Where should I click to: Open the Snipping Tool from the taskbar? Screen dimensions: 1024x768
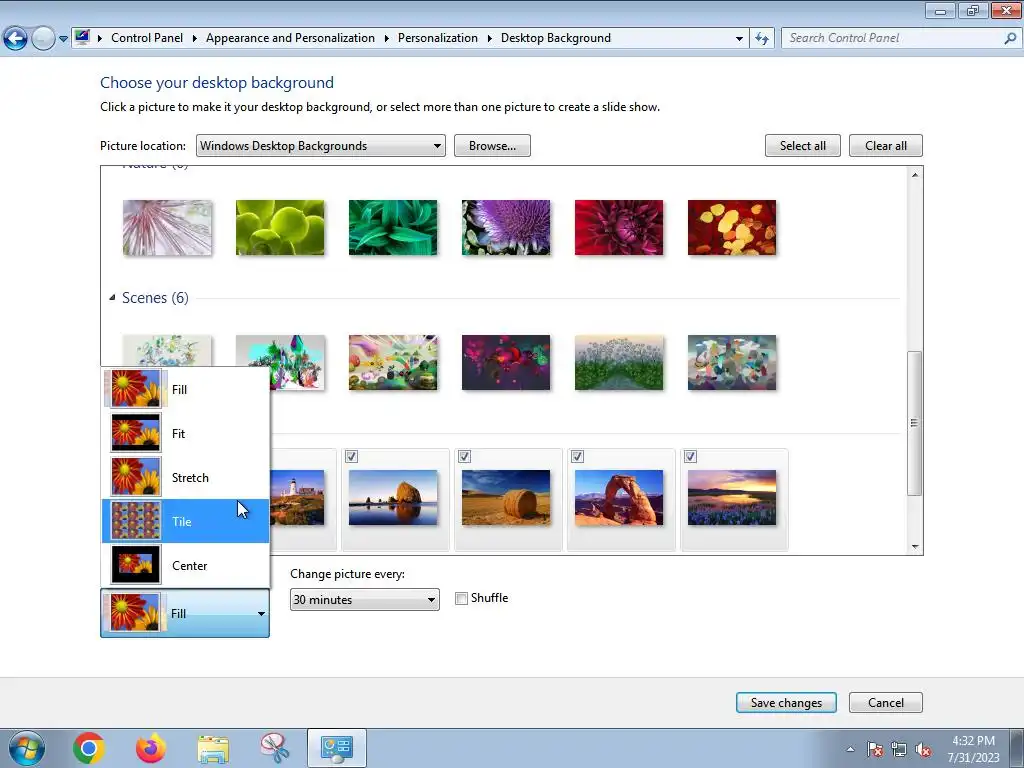(x=275, y=748)
